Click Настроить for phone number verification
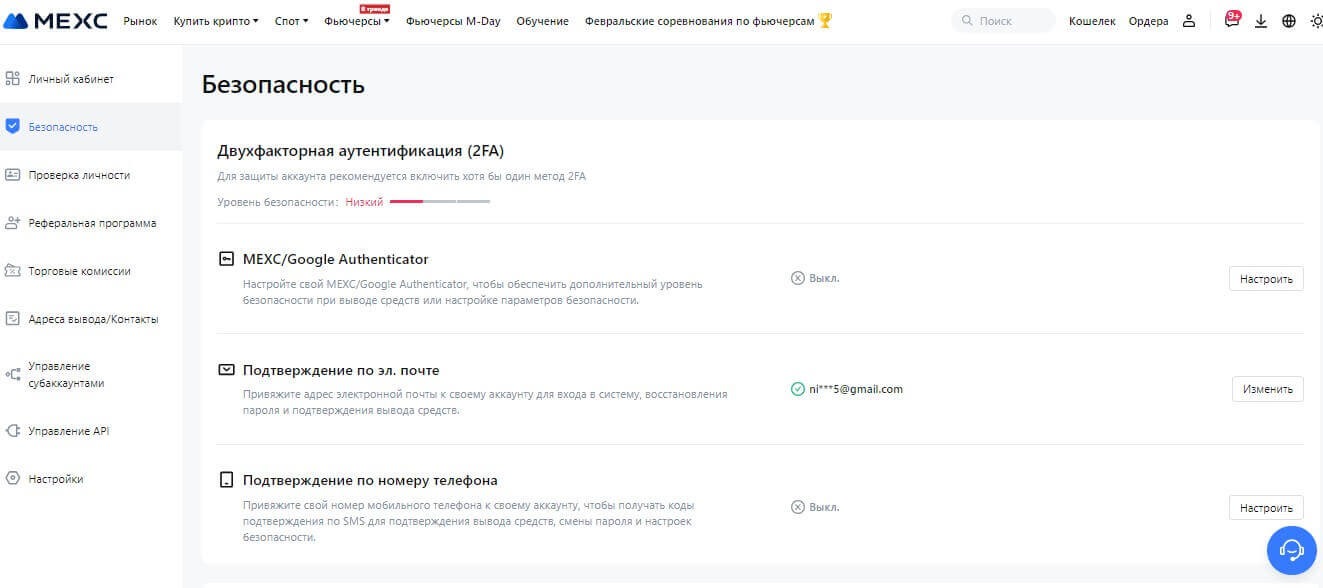1323x588 pixels. pos(1266,508)
